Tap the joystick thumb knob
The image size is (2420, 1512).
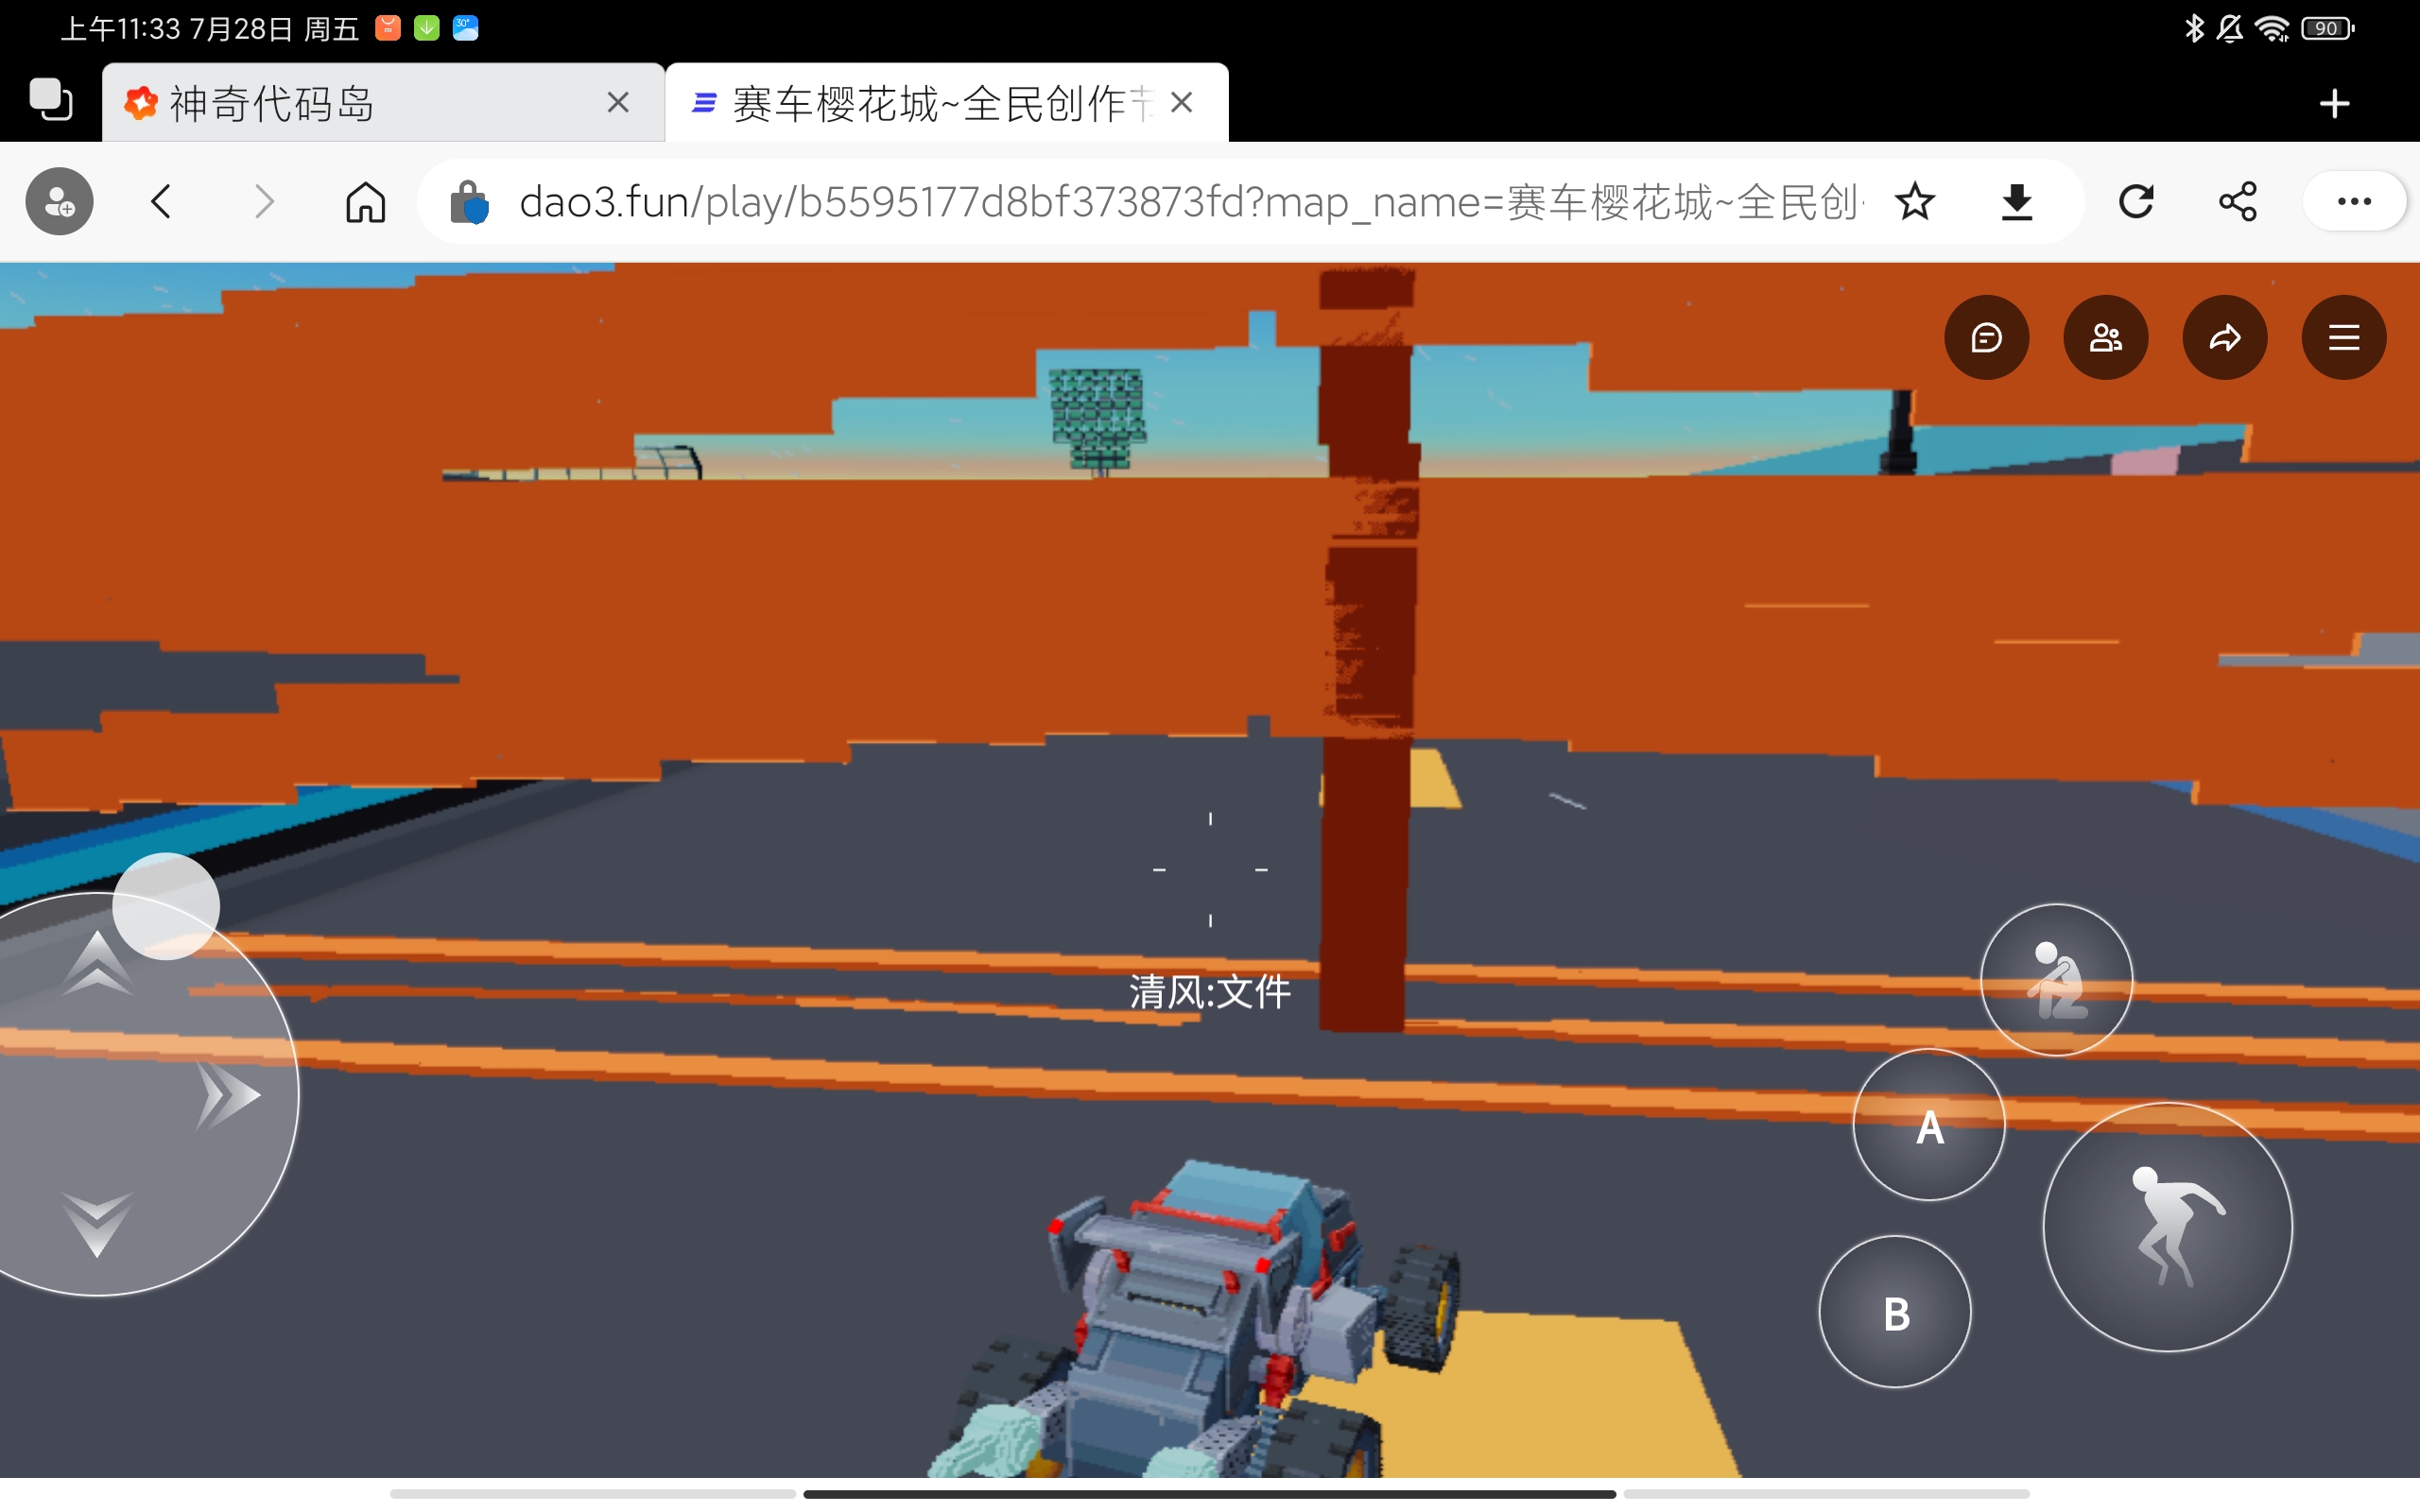[166, 906]
